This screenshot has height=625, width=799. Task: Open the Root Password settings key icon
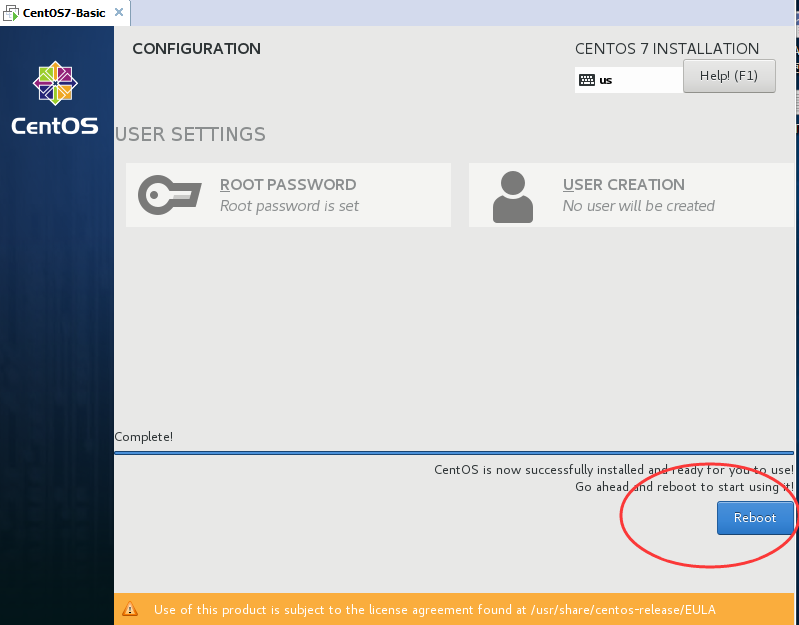pos(170,195)
